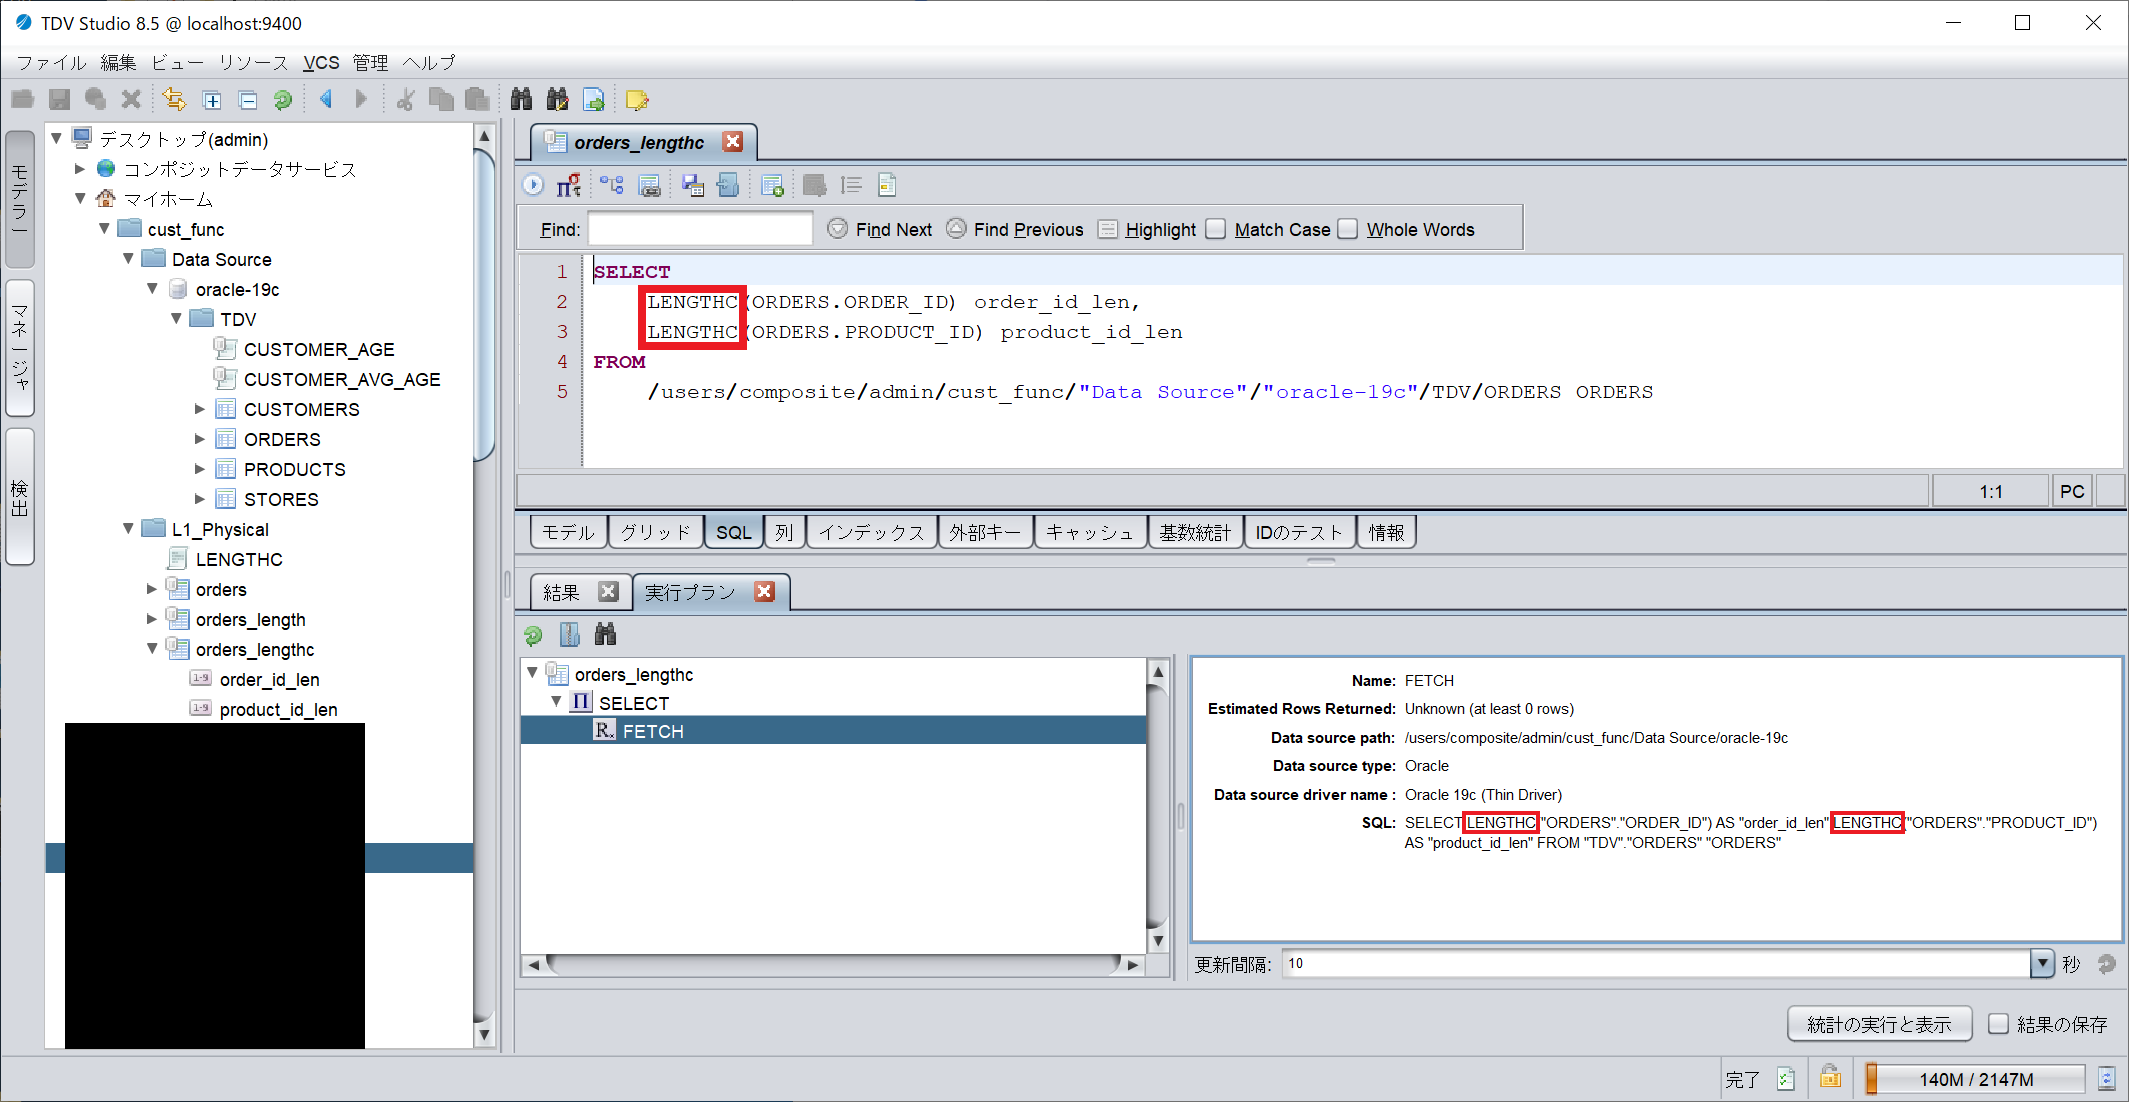
Task: Open the VCS menu
Action: pos(321,62)
